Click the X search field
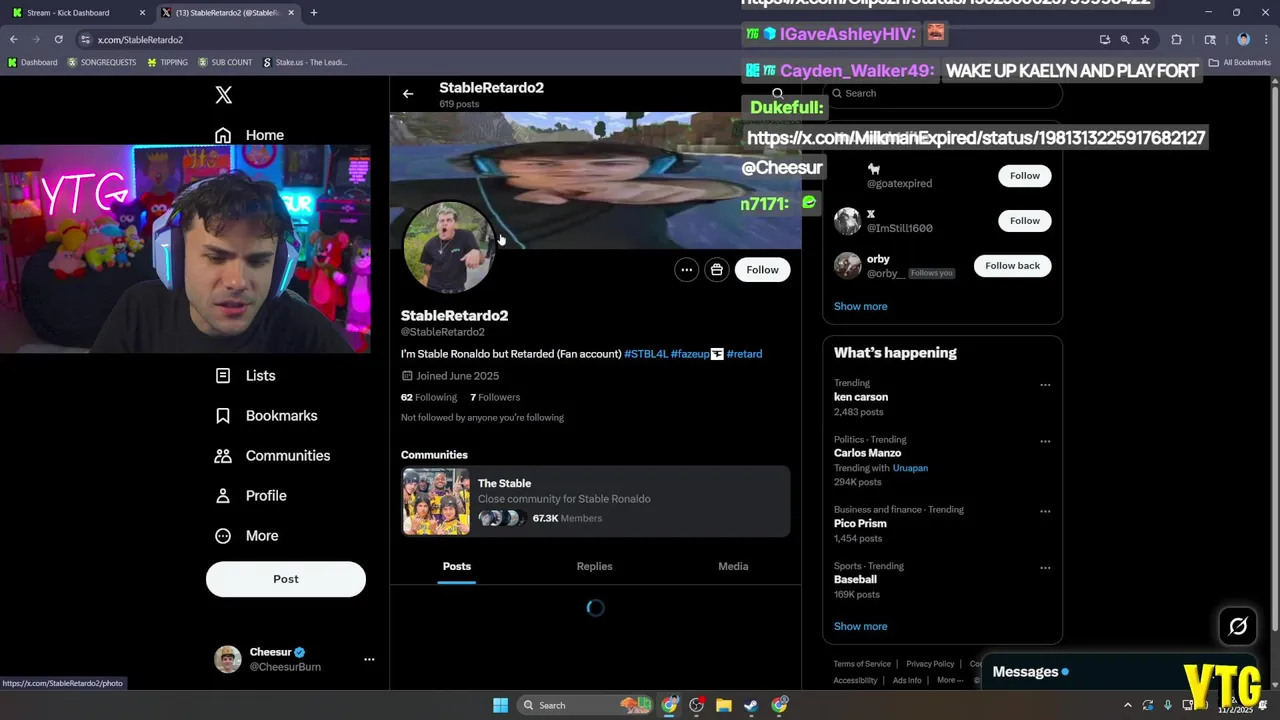Image resolution: width=1280 pixels, height=720 pixels. pos(942,93)
